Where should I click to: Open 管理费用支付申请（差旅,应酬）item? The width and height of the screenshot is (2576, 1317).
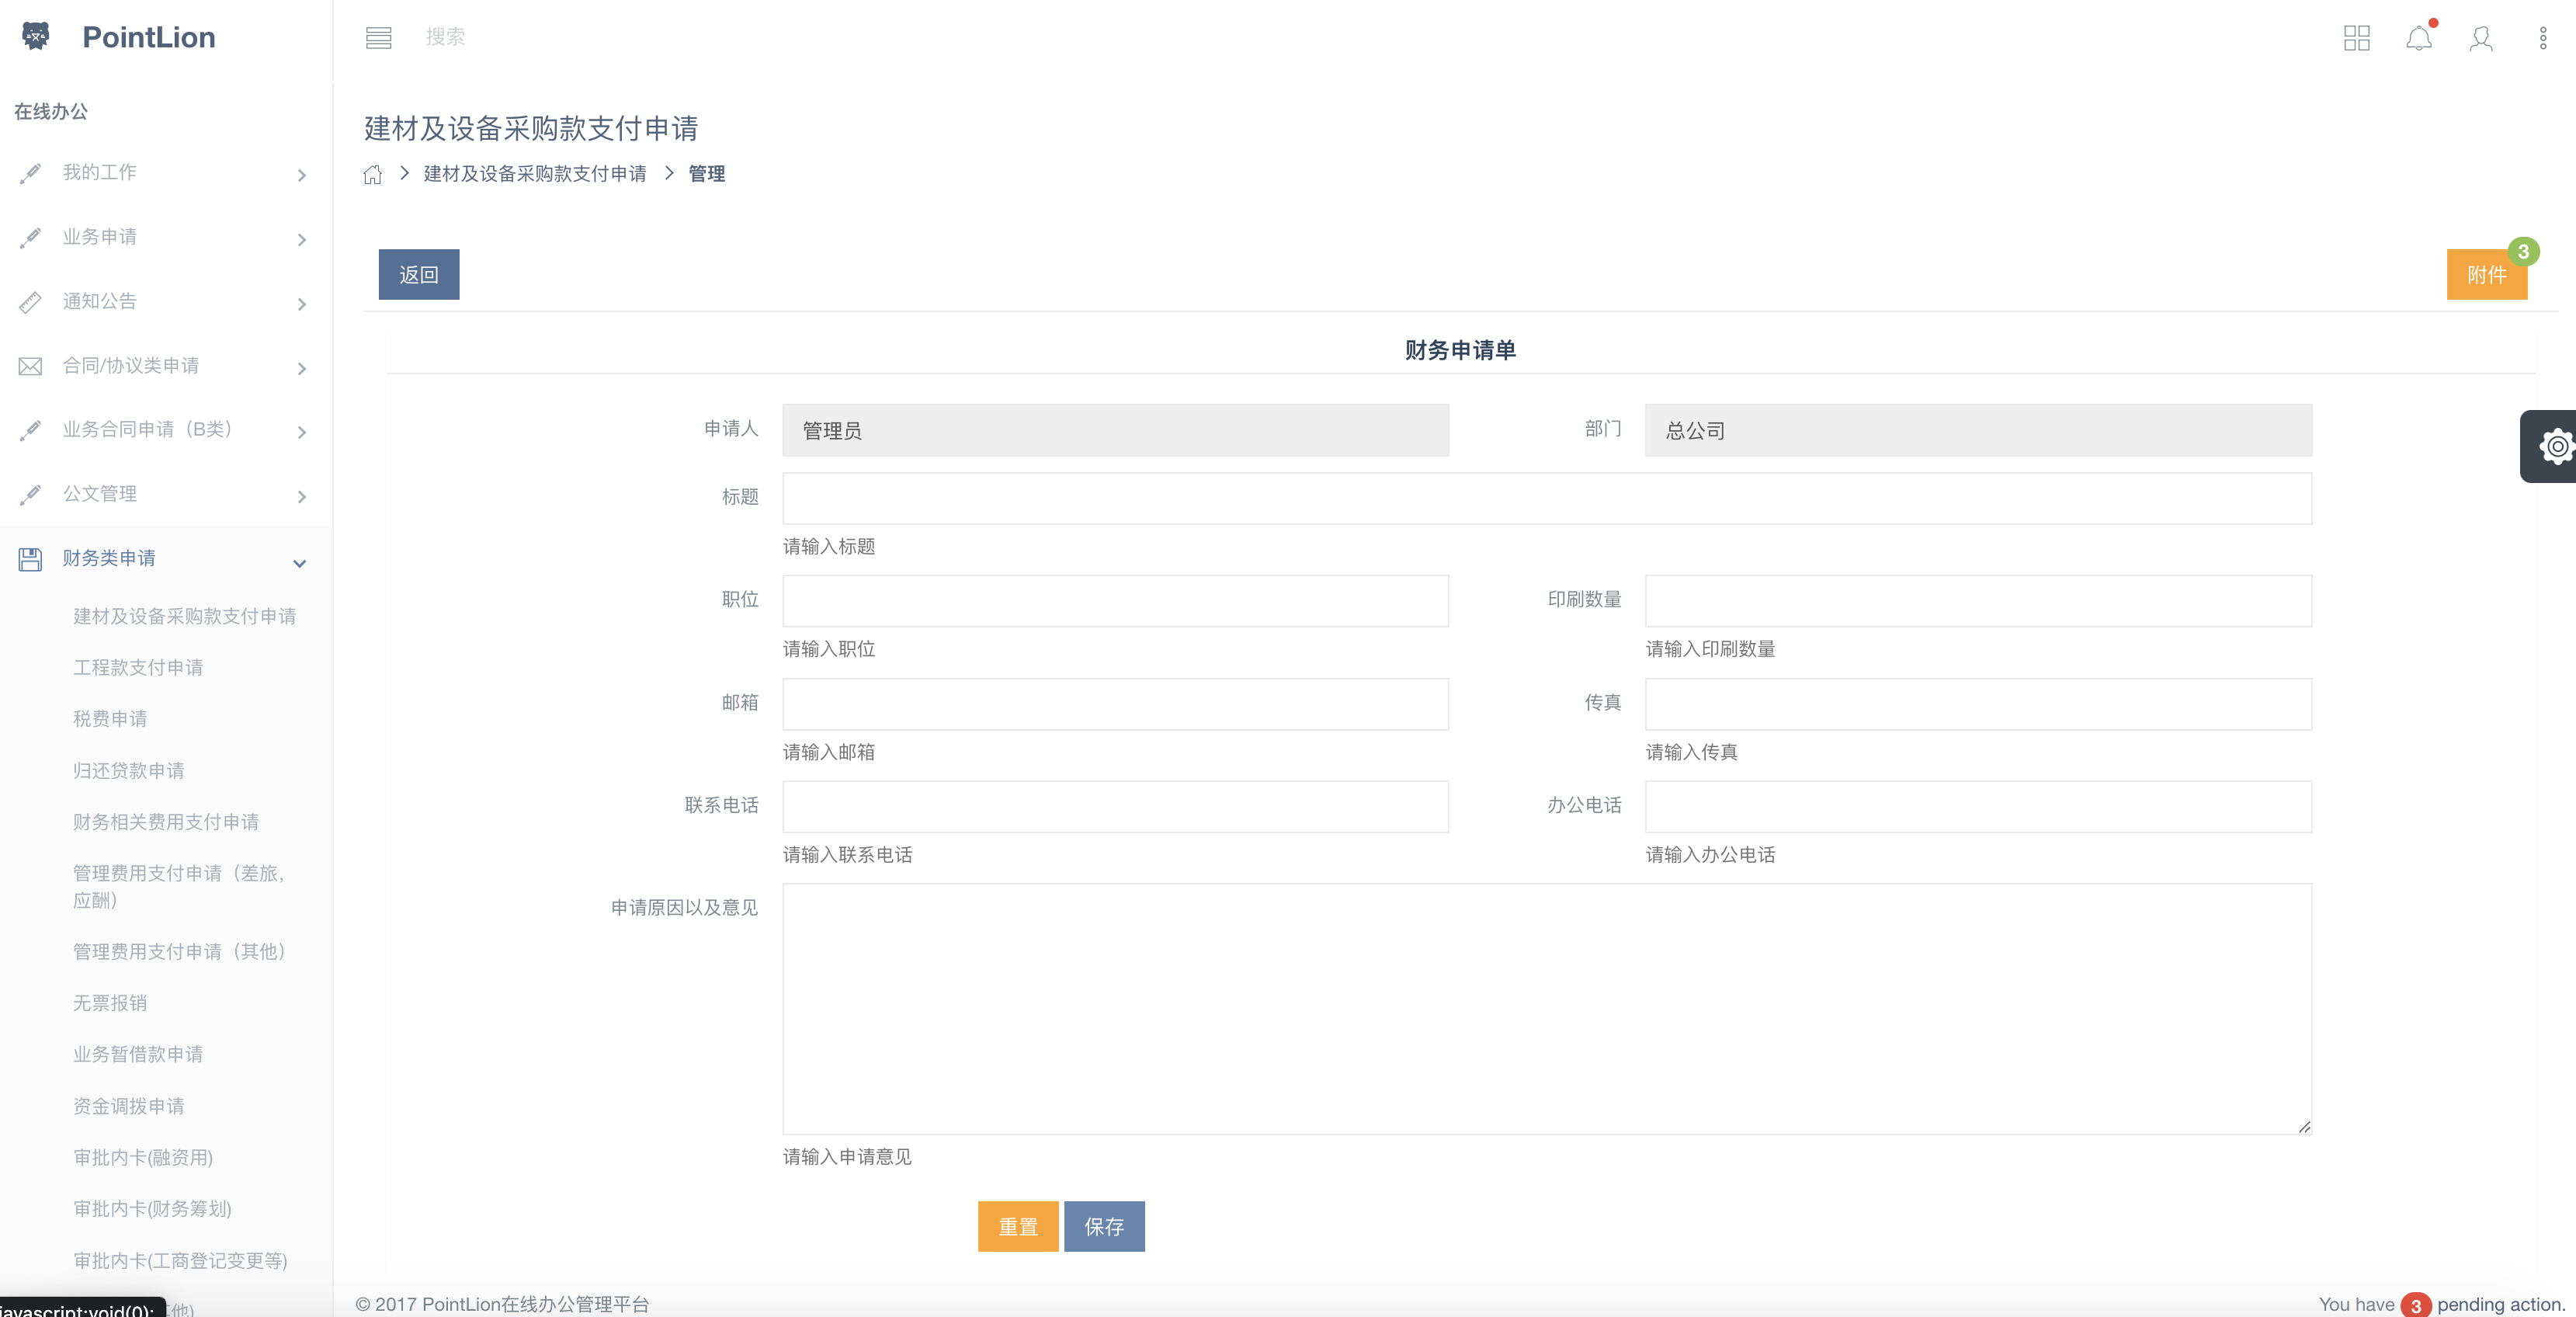[x=180, y=886]
